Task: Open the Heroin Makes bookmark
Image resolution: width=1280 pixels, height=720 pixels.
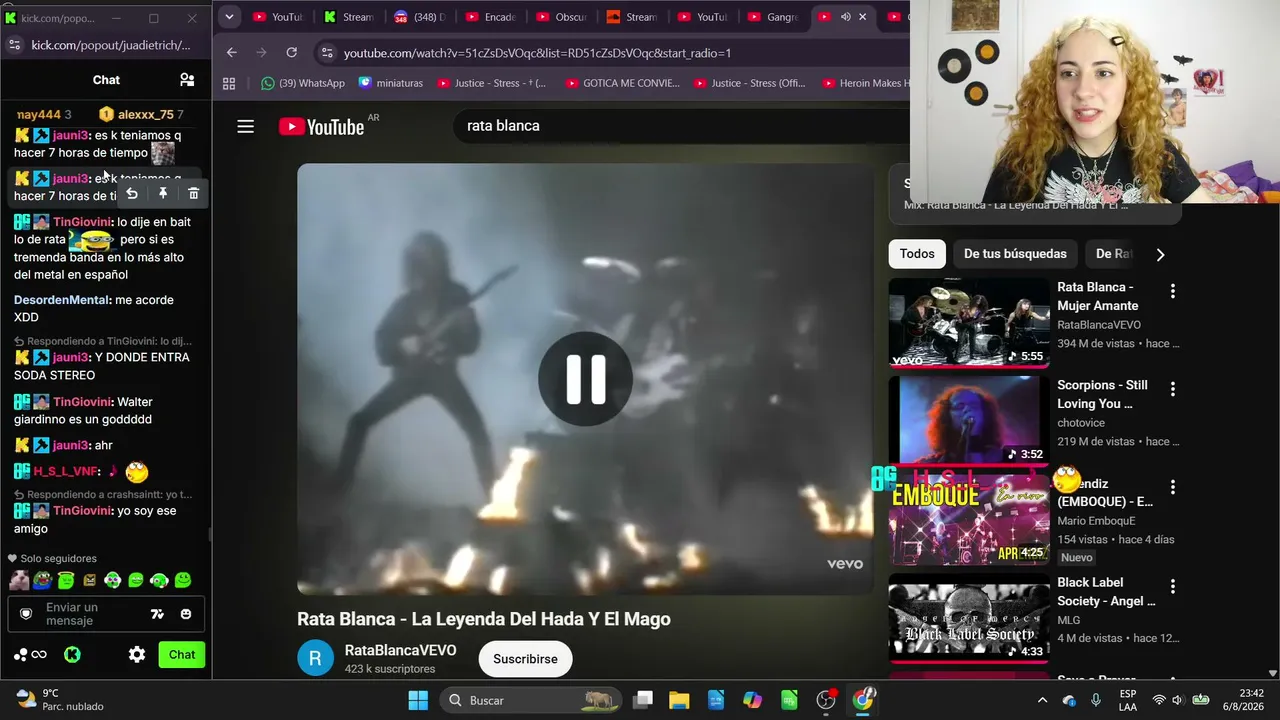Action: pyautogui.click(x=866, y=83)
